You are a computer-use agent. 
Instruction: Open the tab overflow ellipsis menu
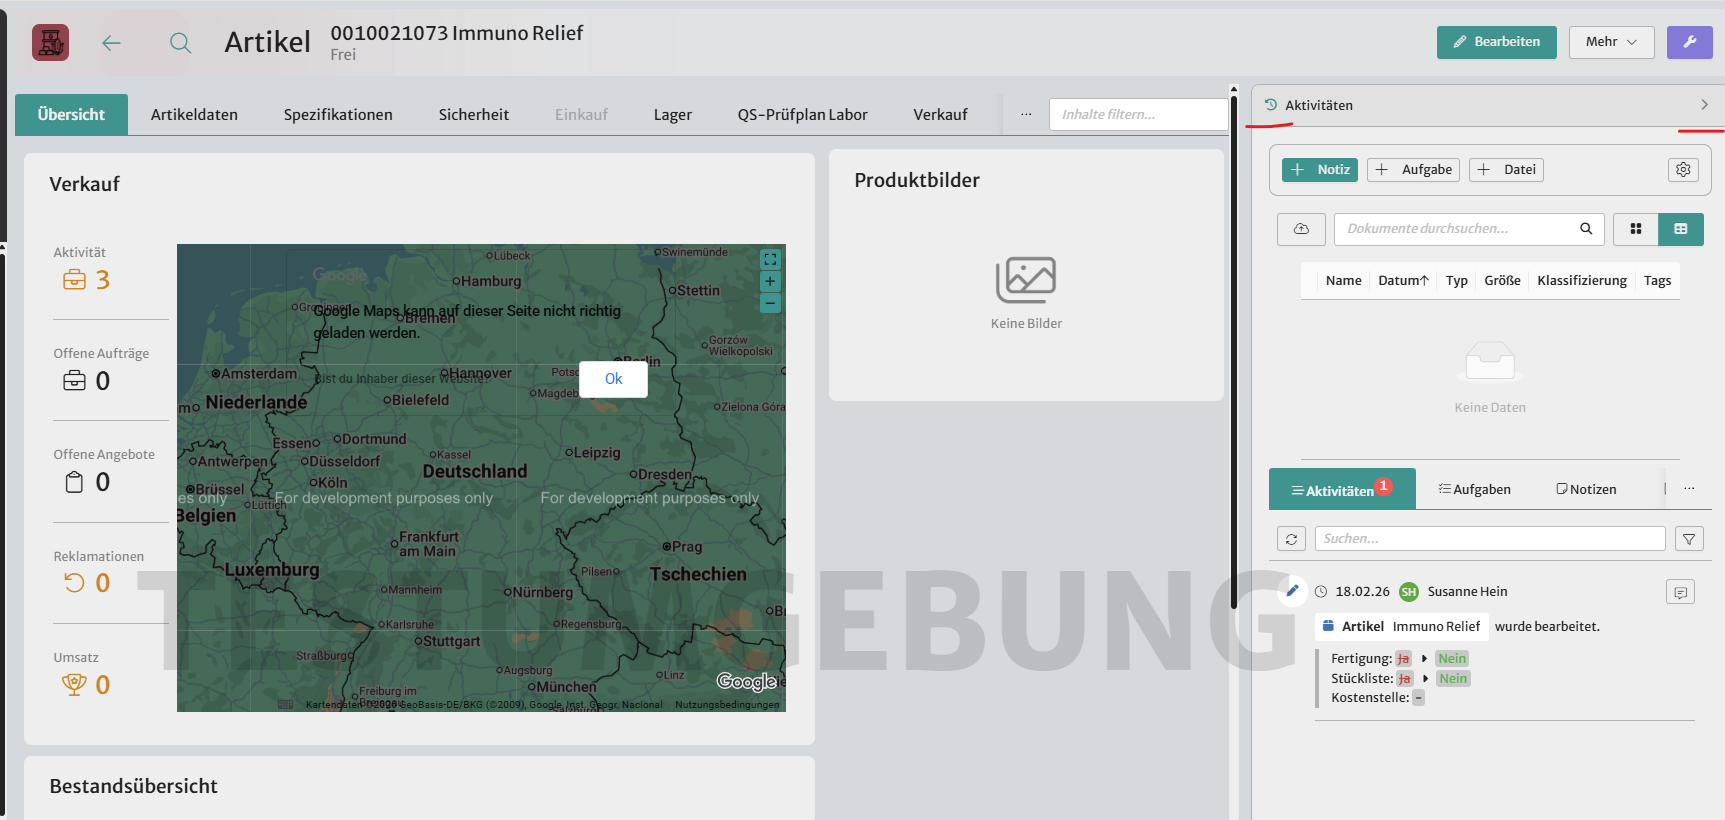1026,115
